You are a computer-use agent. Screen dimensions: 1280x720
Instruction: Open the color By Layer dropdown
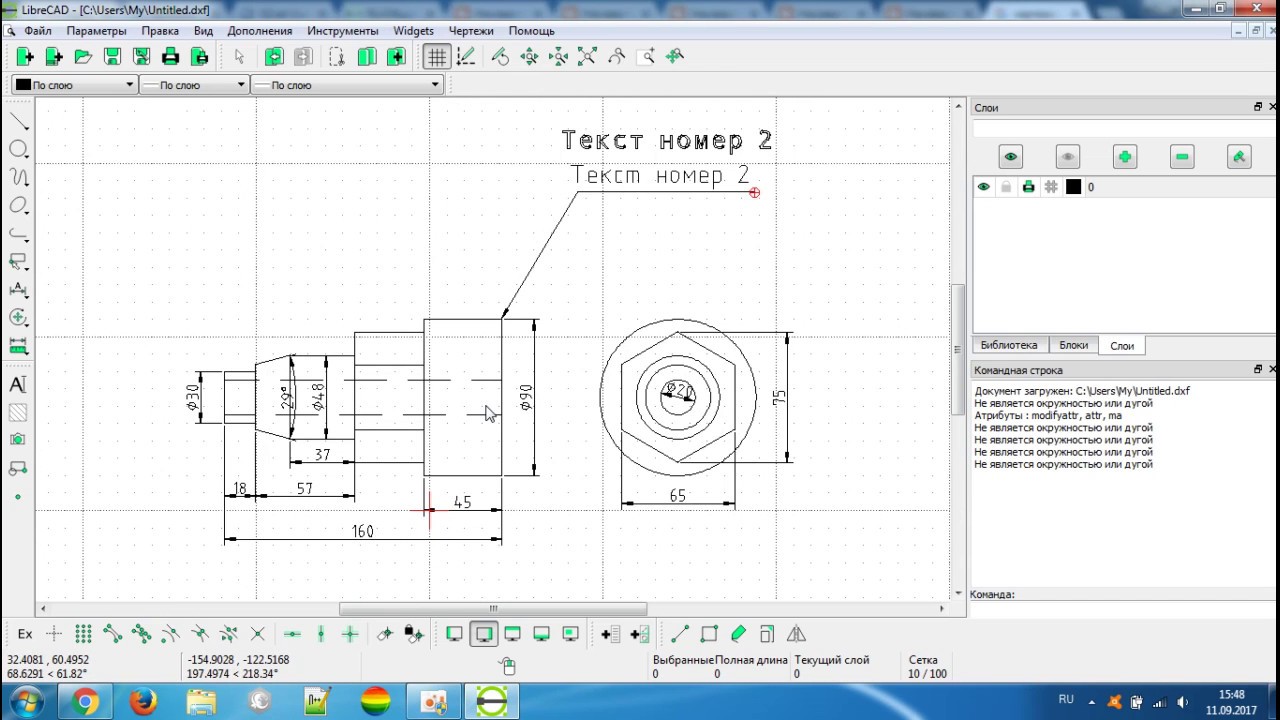(74, 85)
